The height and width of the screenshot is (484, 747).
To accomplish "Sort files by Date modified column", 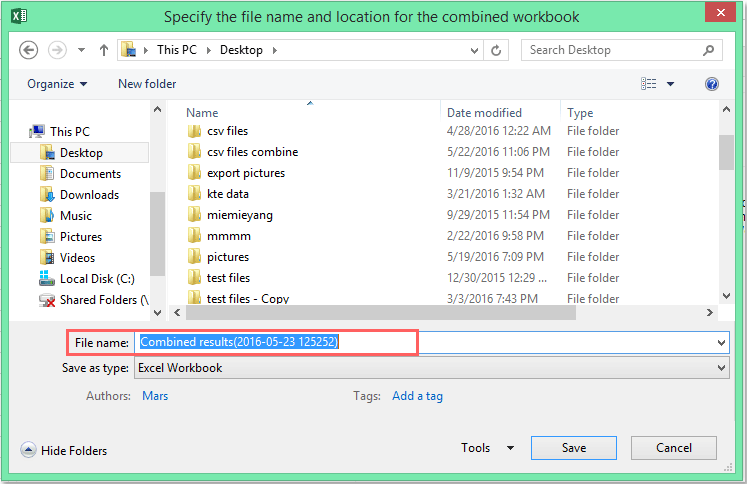I will [484, 113].
